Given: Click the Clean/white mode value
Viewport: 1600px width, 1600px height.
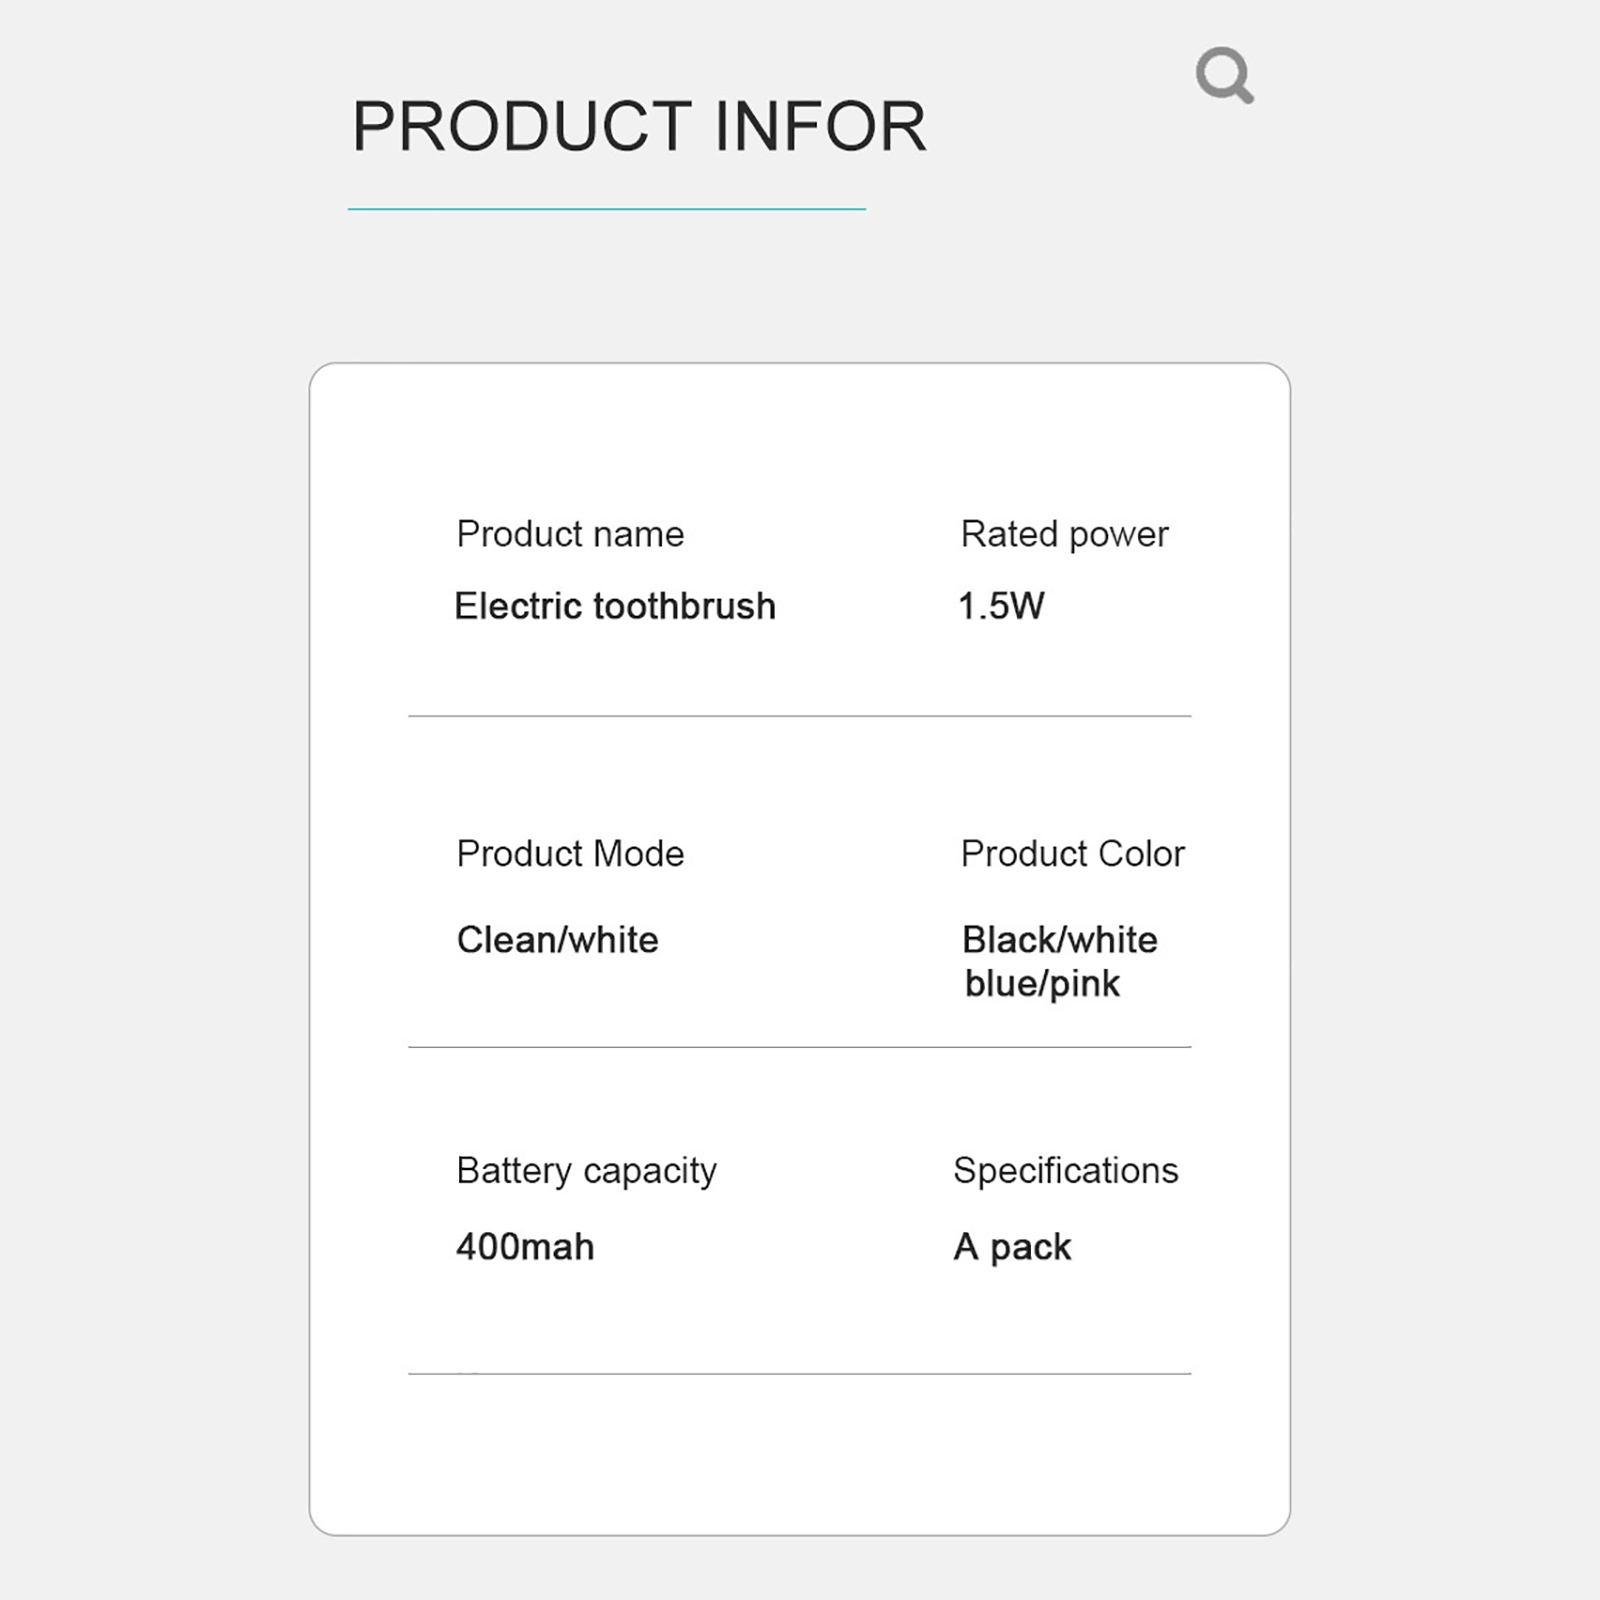Looking at the screenshot, I should (557, 940).
